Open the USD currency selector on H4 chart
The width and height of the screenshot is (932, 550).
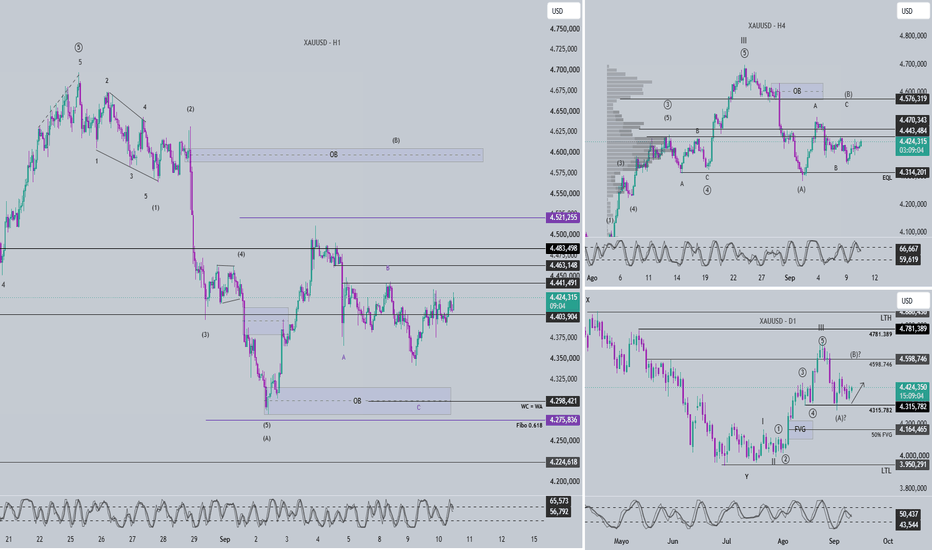pyautogui.click(x=912, y=11)
